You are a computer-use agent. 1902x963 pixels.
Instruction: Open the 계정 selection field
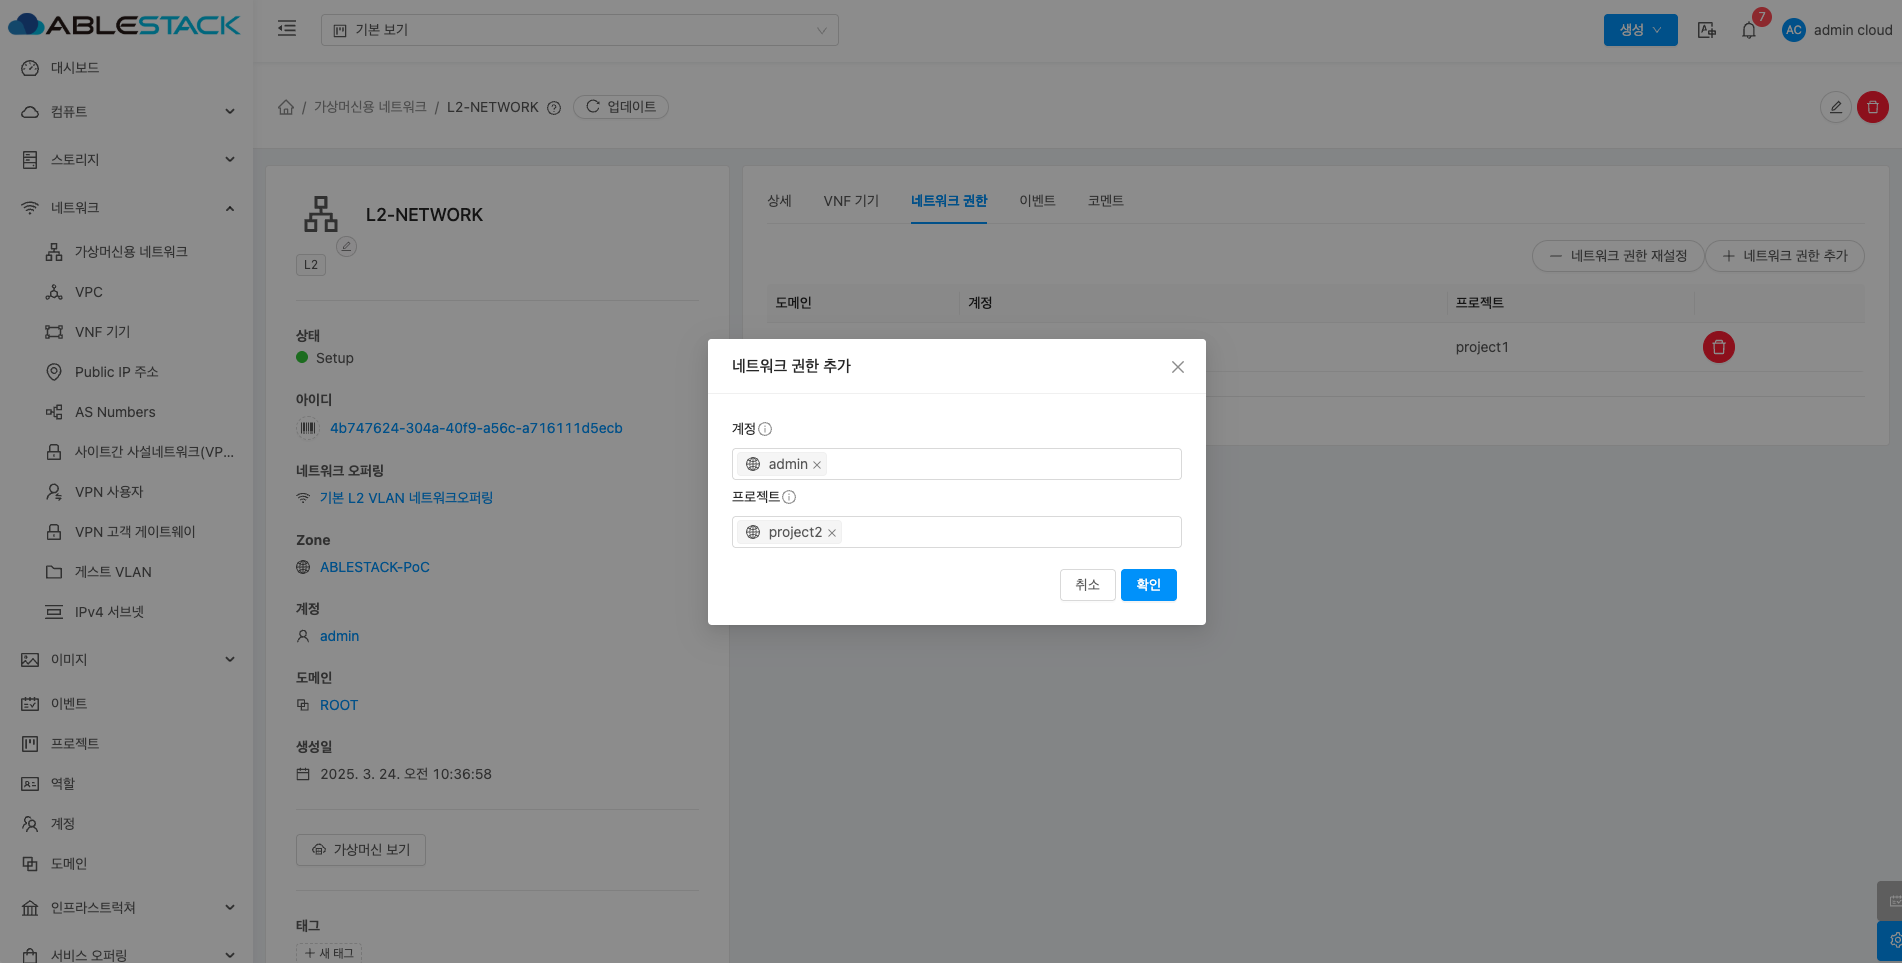(957, 464)
